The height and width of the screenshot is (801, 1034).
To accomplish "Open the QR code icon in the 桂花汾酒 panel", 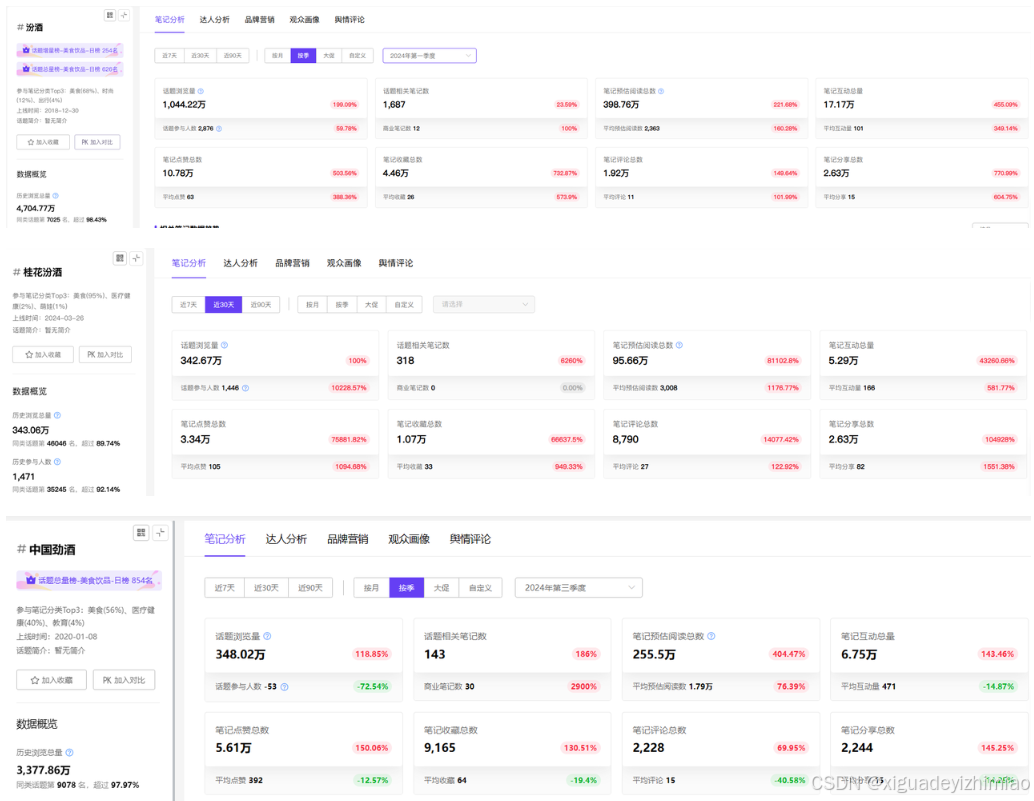I will 119,258.
